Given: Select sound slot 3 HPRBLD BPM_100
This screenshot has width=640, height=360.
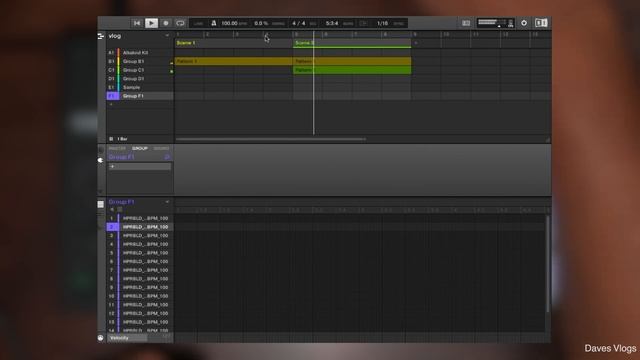Looking at the screenshot, I should (x=140, y=236).
